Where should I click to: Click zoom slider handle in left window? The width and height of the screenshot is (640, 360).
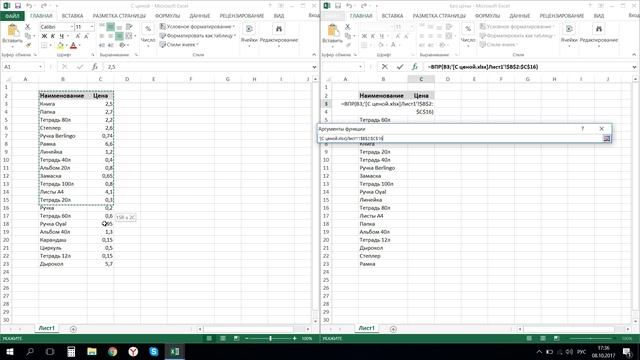point(270,338)
